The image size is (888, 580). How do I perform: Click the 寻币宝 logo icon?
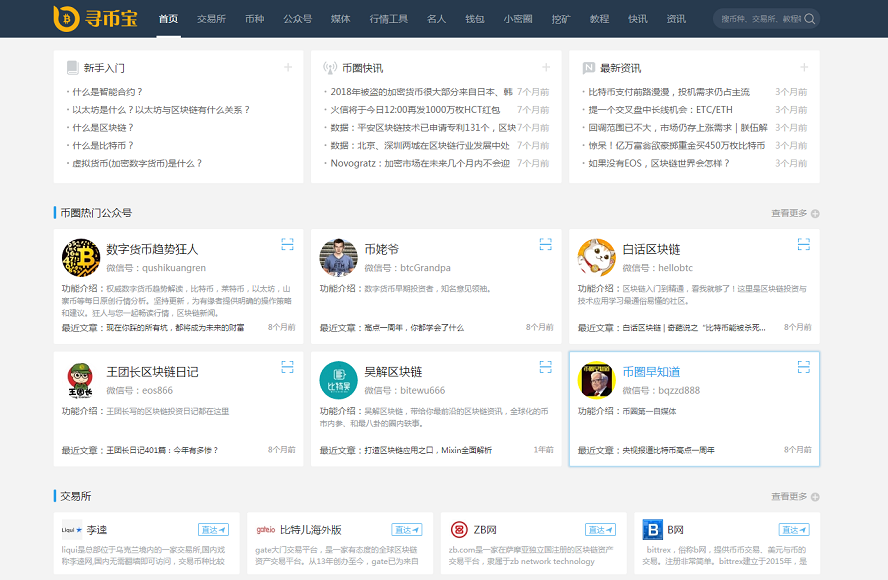[x=65, y=17]
